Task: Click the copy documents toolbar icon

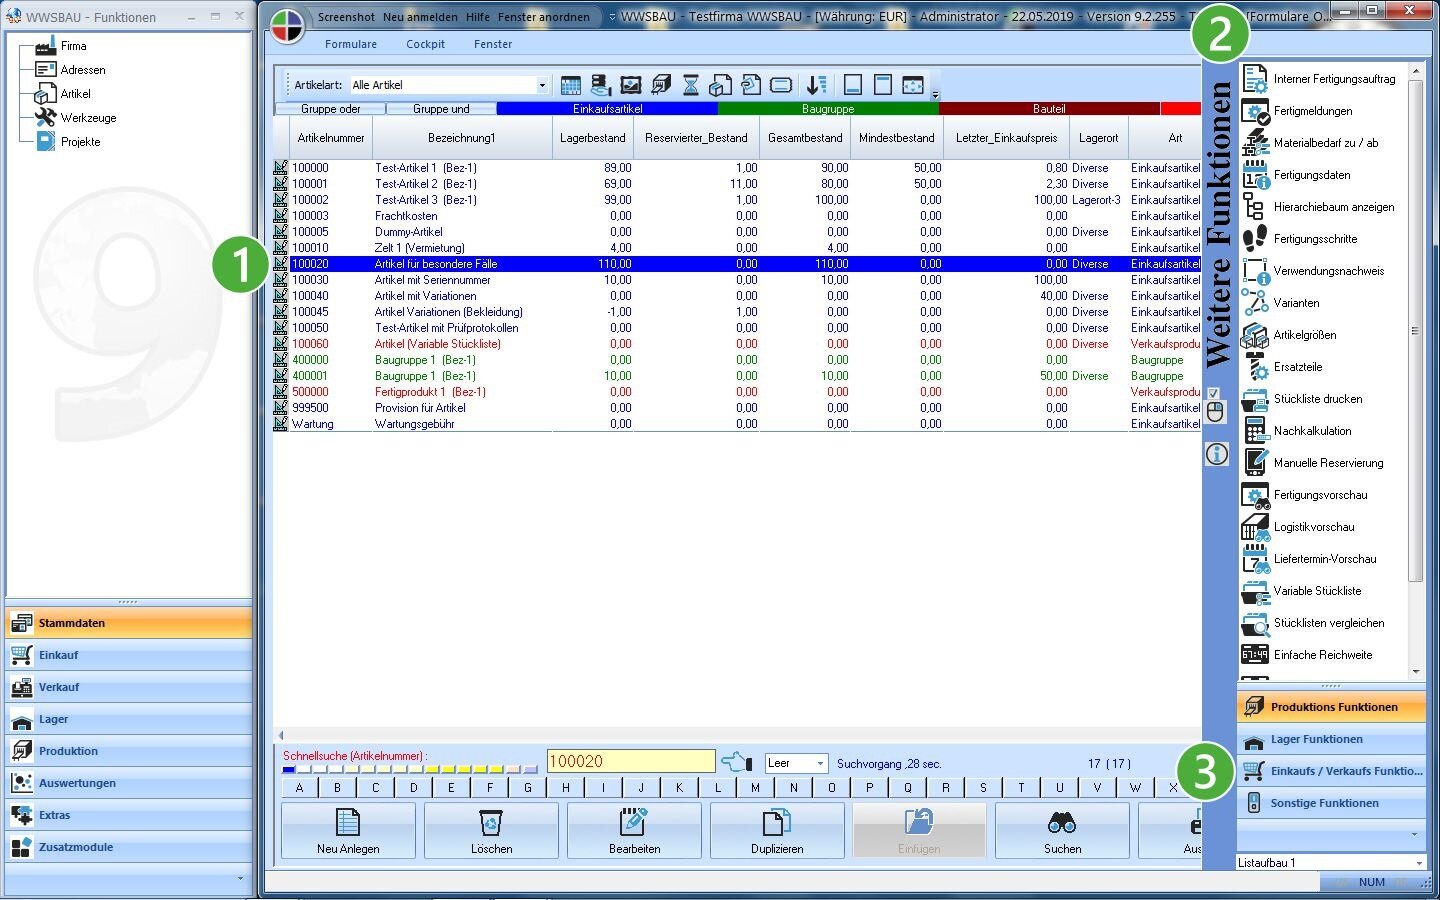Action: tap(751, 85)
